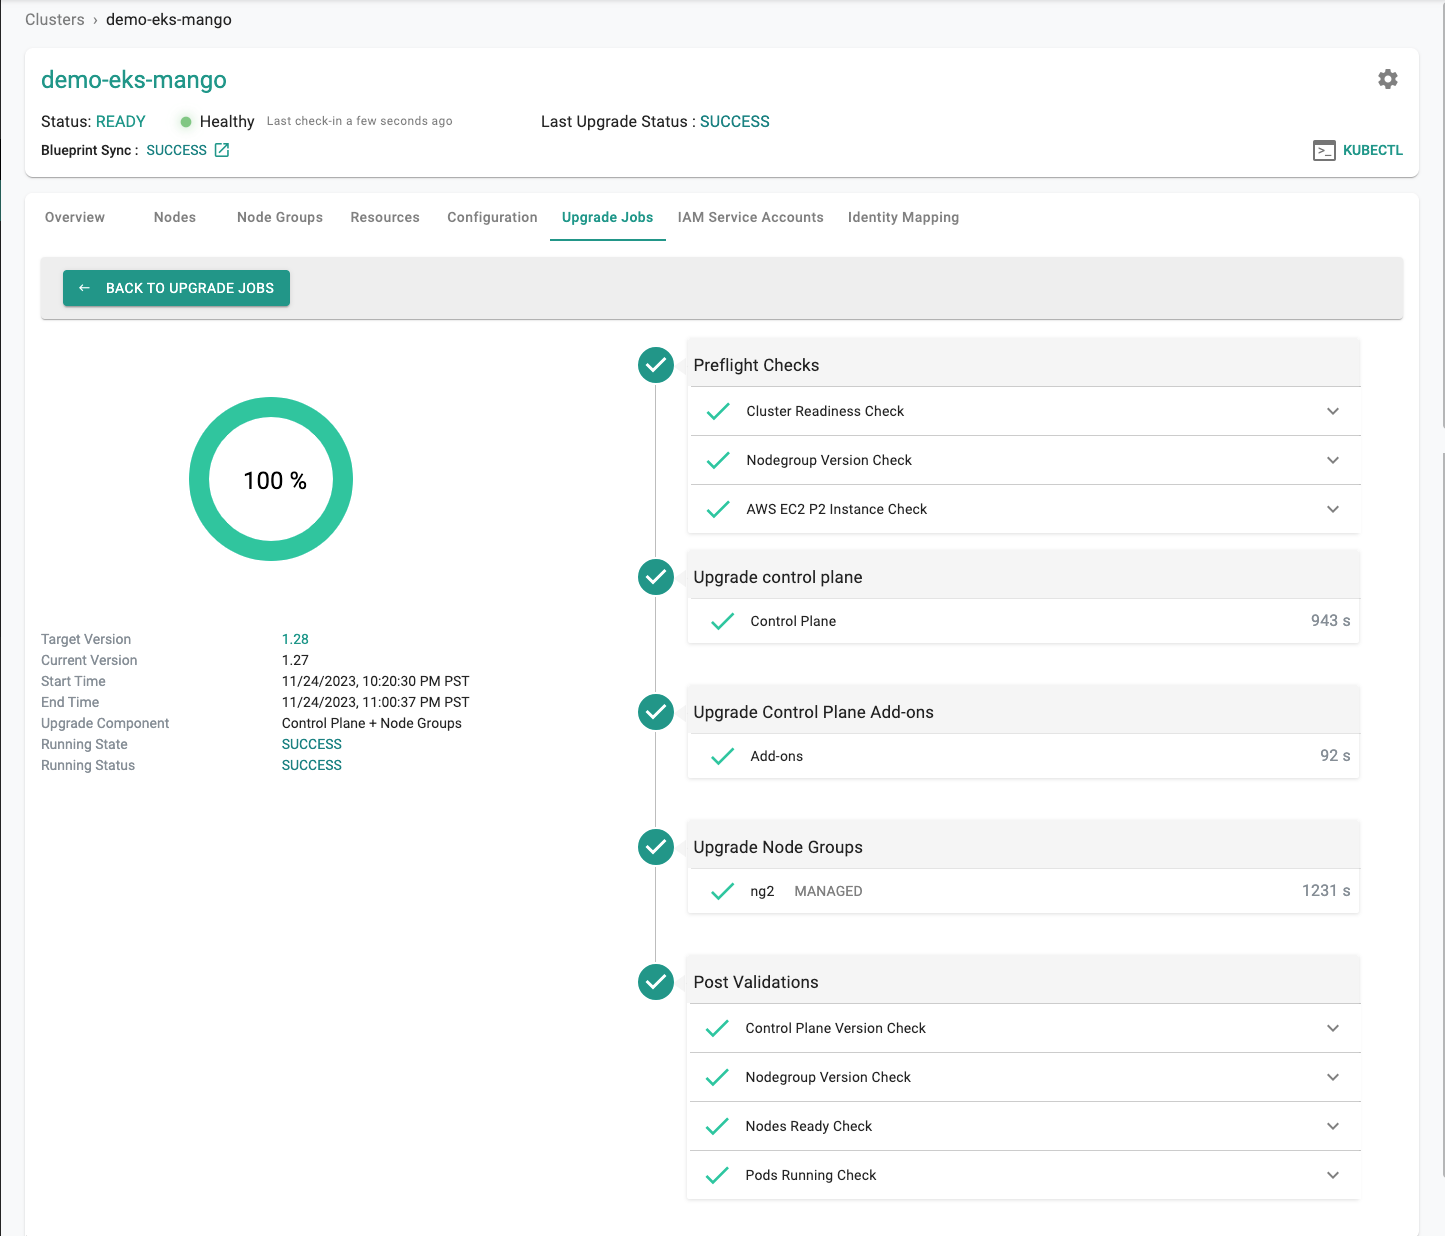1445x1236 pixels.
Task: Click the Upgrade control plane step checkmark circle
Action: pyautogui.click(x=656, y=577)
